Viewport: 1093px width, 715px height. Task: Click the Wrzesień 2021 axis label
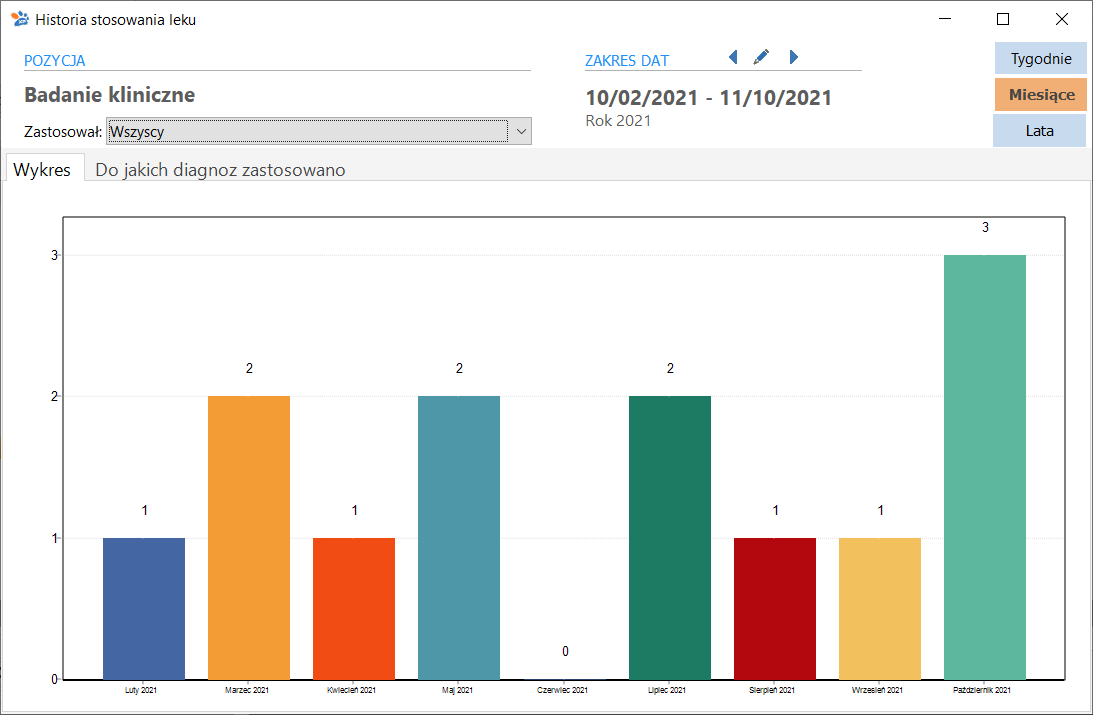878,691
